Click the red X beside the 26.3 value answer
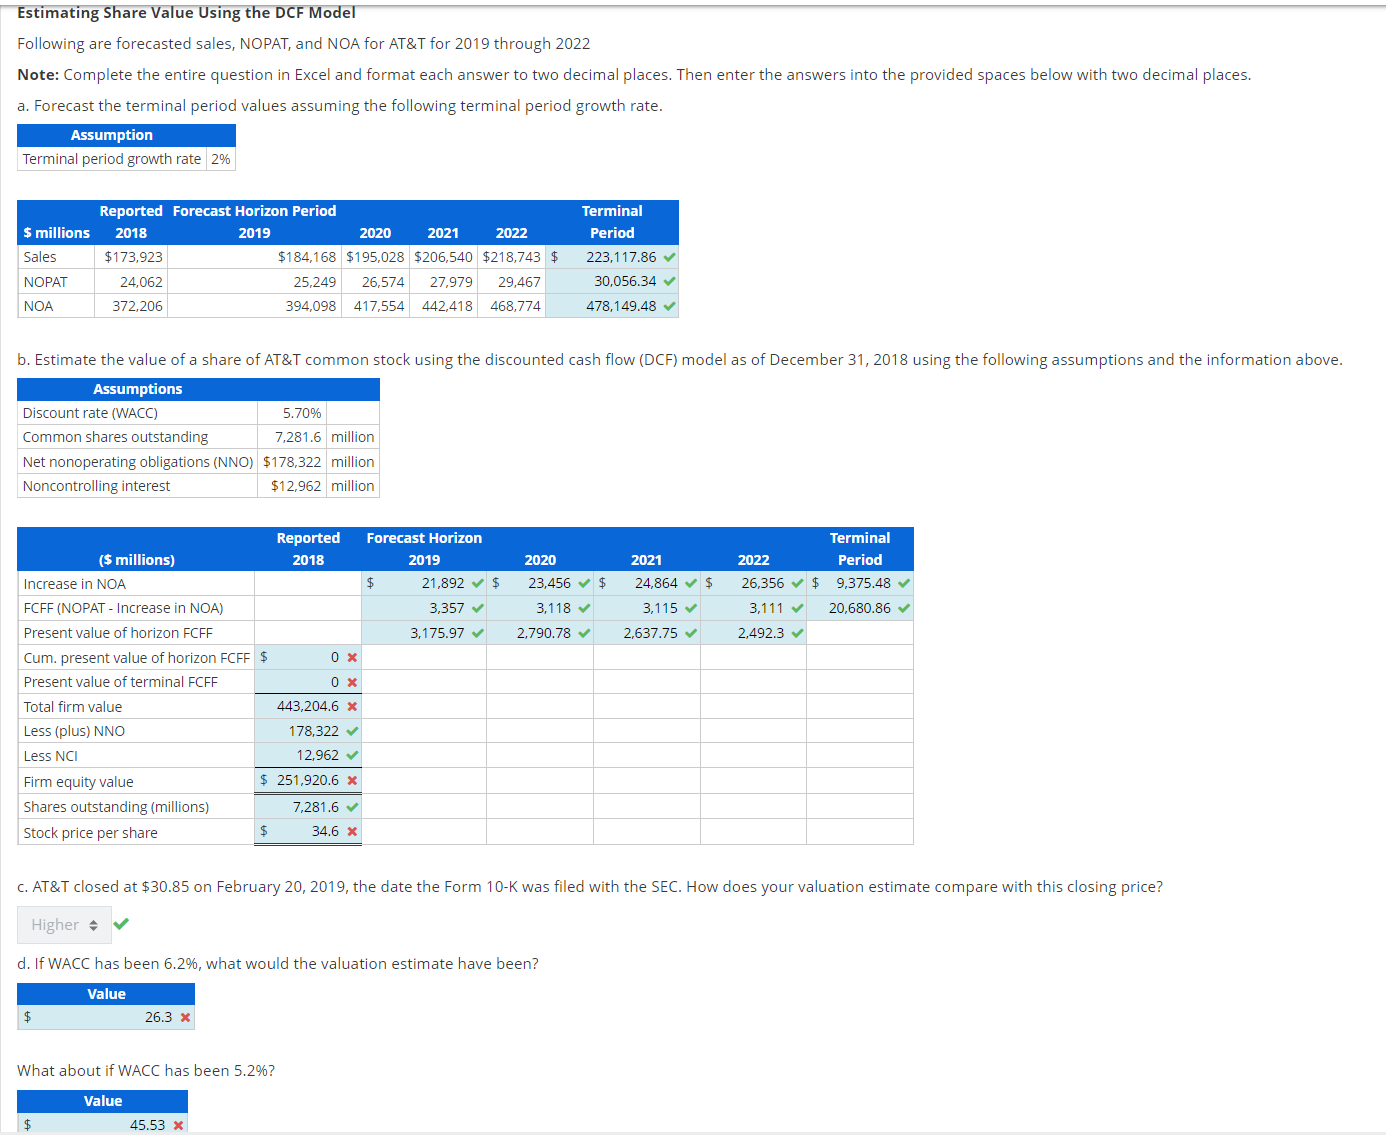1386x1135 pixels. 185,1017
